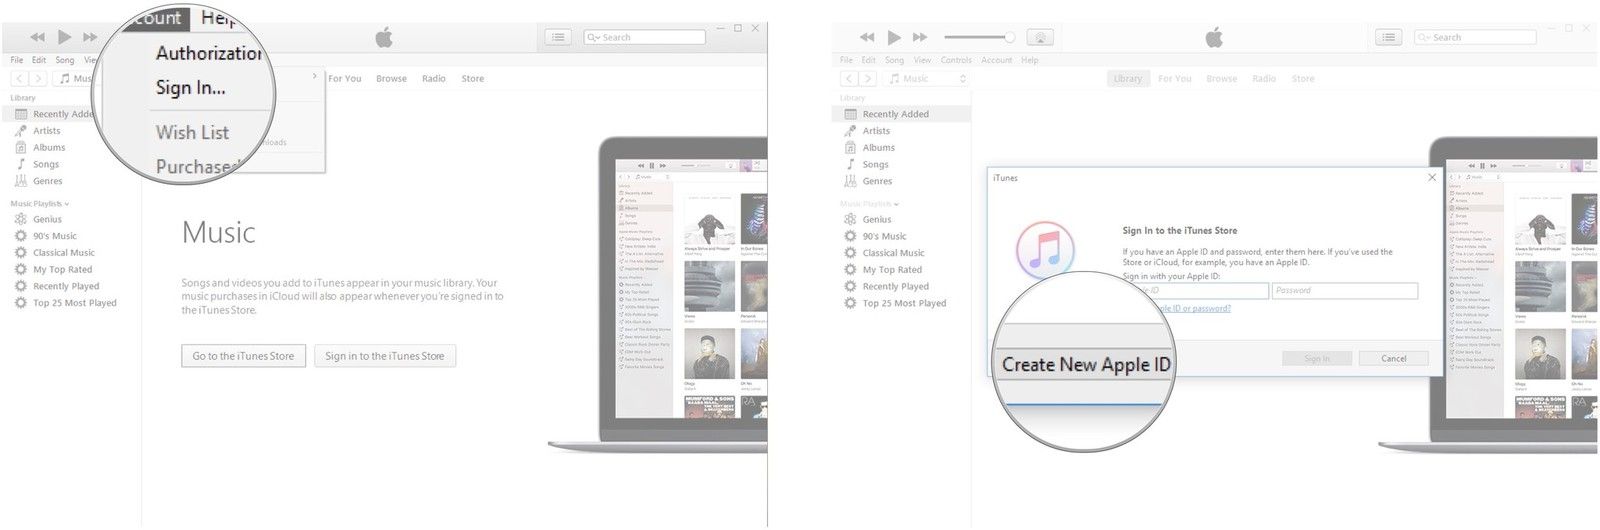Toggle the list view icon in right iTunes window
1600x530 pixels.
click(x=1388, y=37)
